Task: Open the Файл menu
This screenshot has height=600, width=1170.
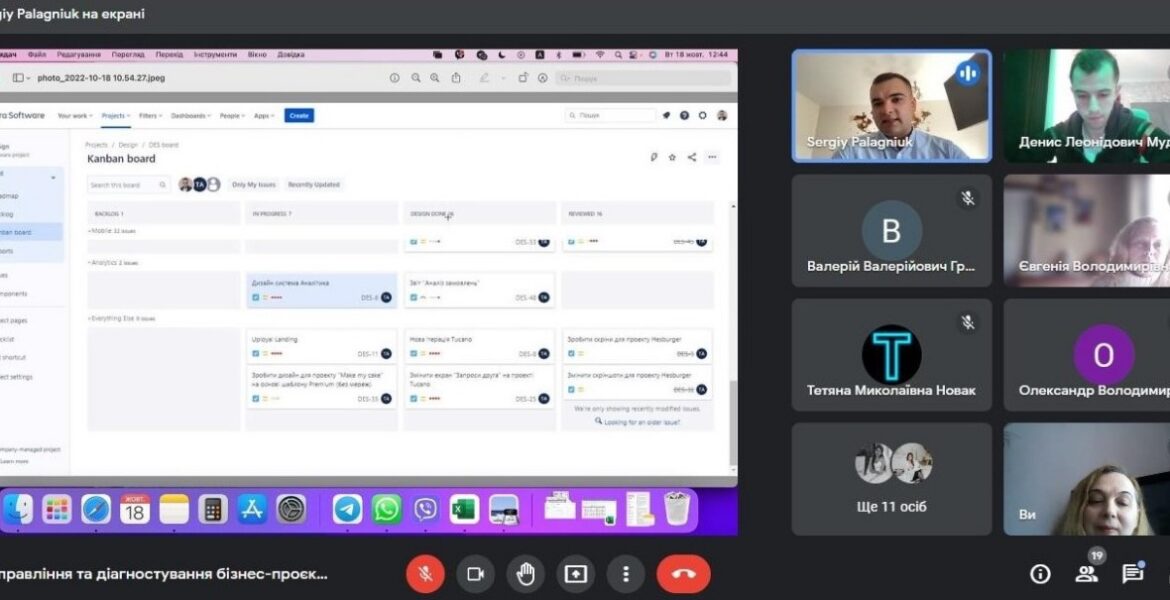Action: [37, 54]
